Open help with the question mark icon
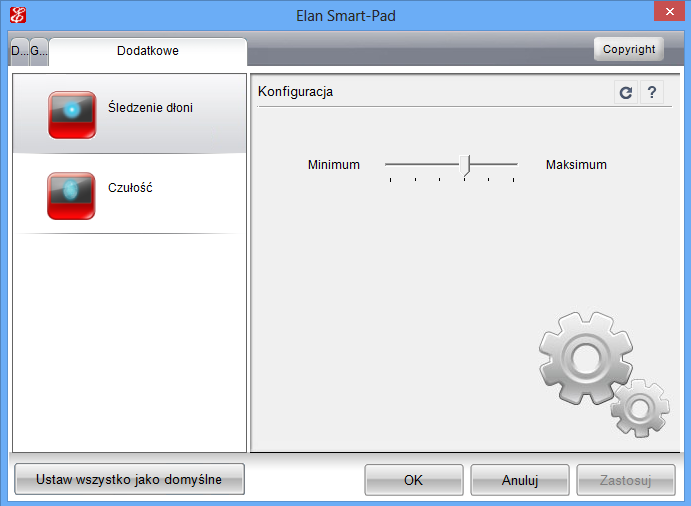This screenshot has height=506, width=691. point(652,93)
